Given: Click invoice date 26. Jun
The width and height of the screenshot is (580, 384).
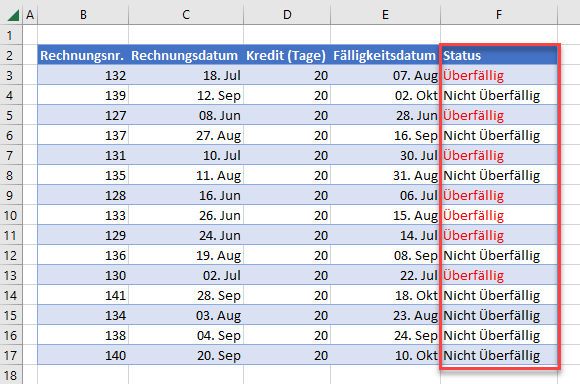Looking at the screenshot, I should click(x=186, y=215).
